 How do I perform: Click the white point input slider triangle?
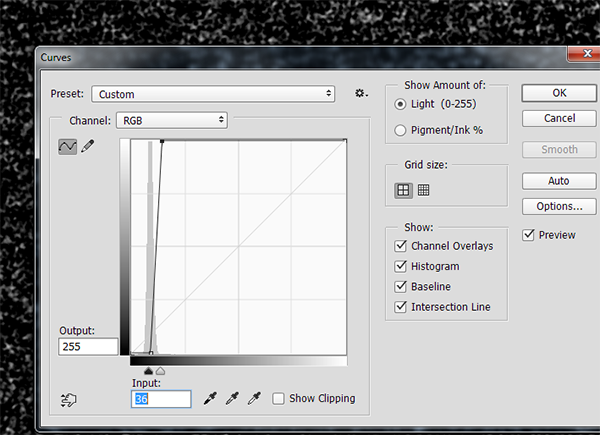click(160, 371)
